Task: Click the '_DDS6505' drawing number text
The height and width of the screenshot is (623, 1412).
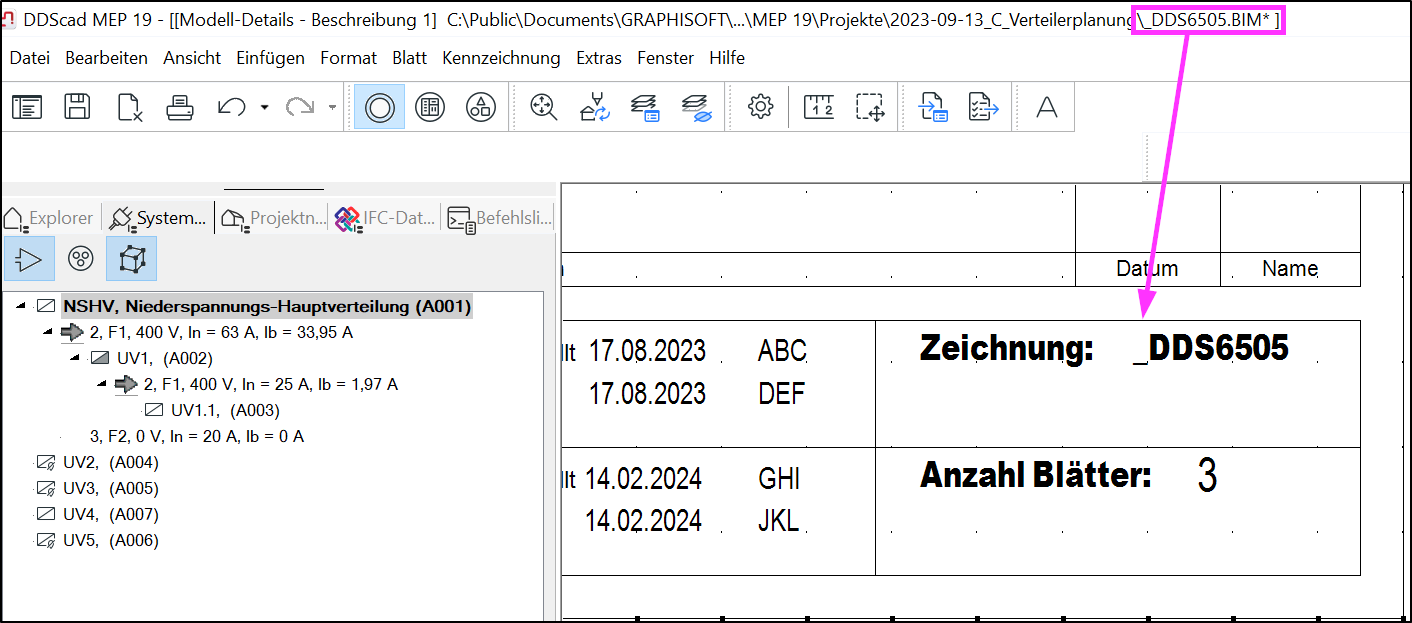Action: (x=1211, y=348)
